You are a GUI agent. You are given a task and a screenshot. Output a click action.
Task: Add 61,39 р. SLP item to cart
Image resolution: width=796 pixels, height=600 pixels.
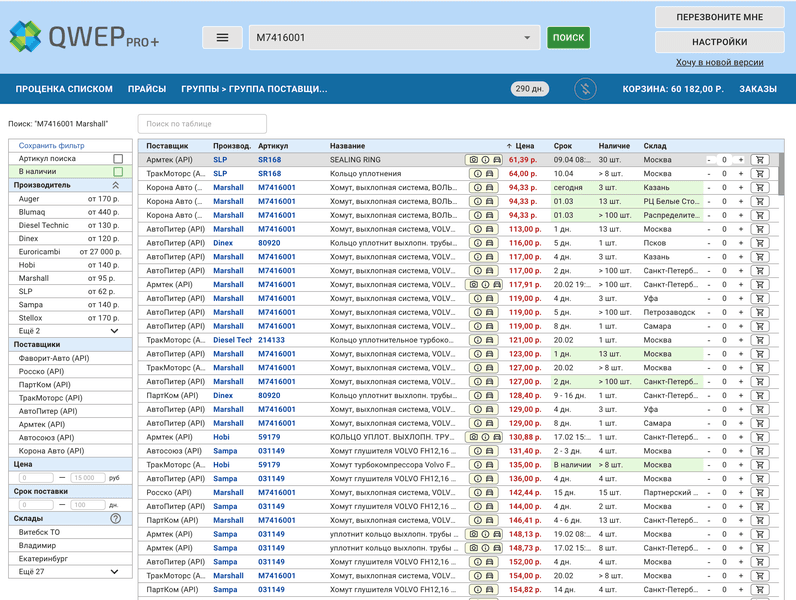759,159
